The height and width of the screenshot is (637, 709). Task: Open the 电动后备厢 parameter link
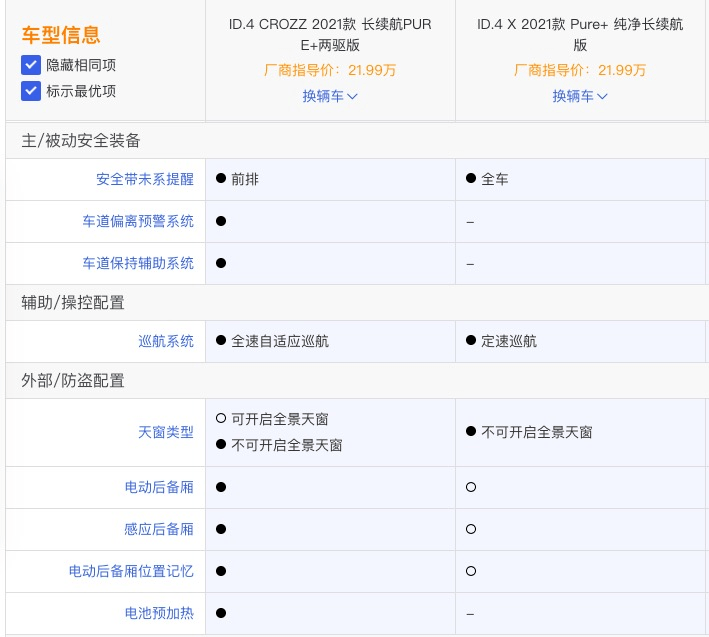[x=159, y=487]
